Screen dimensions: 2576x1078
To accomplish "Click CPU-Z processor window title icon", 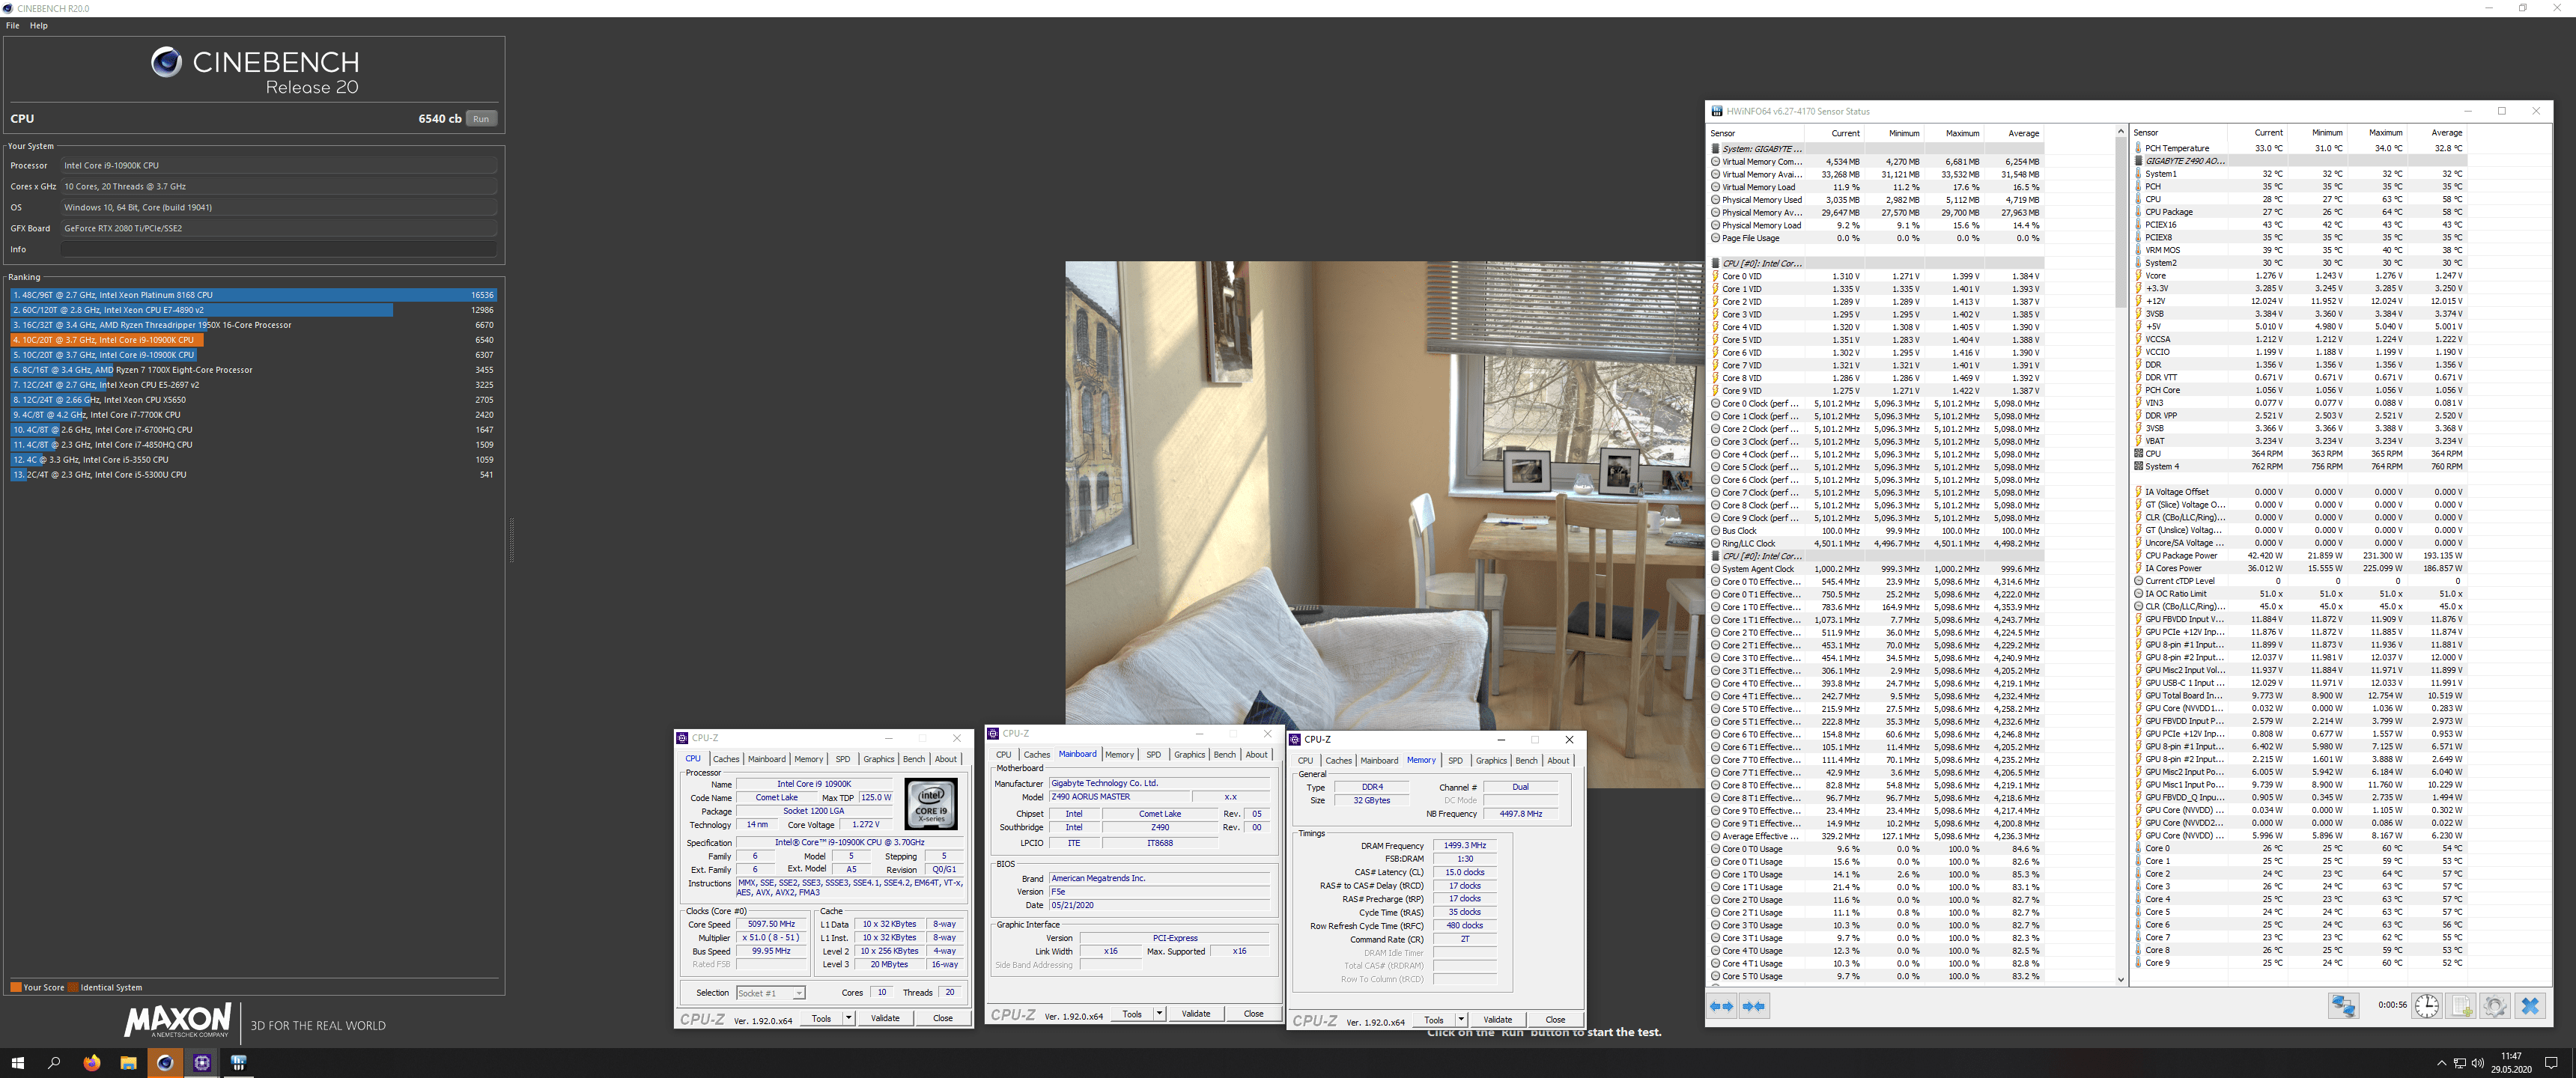I will point(682,738).
